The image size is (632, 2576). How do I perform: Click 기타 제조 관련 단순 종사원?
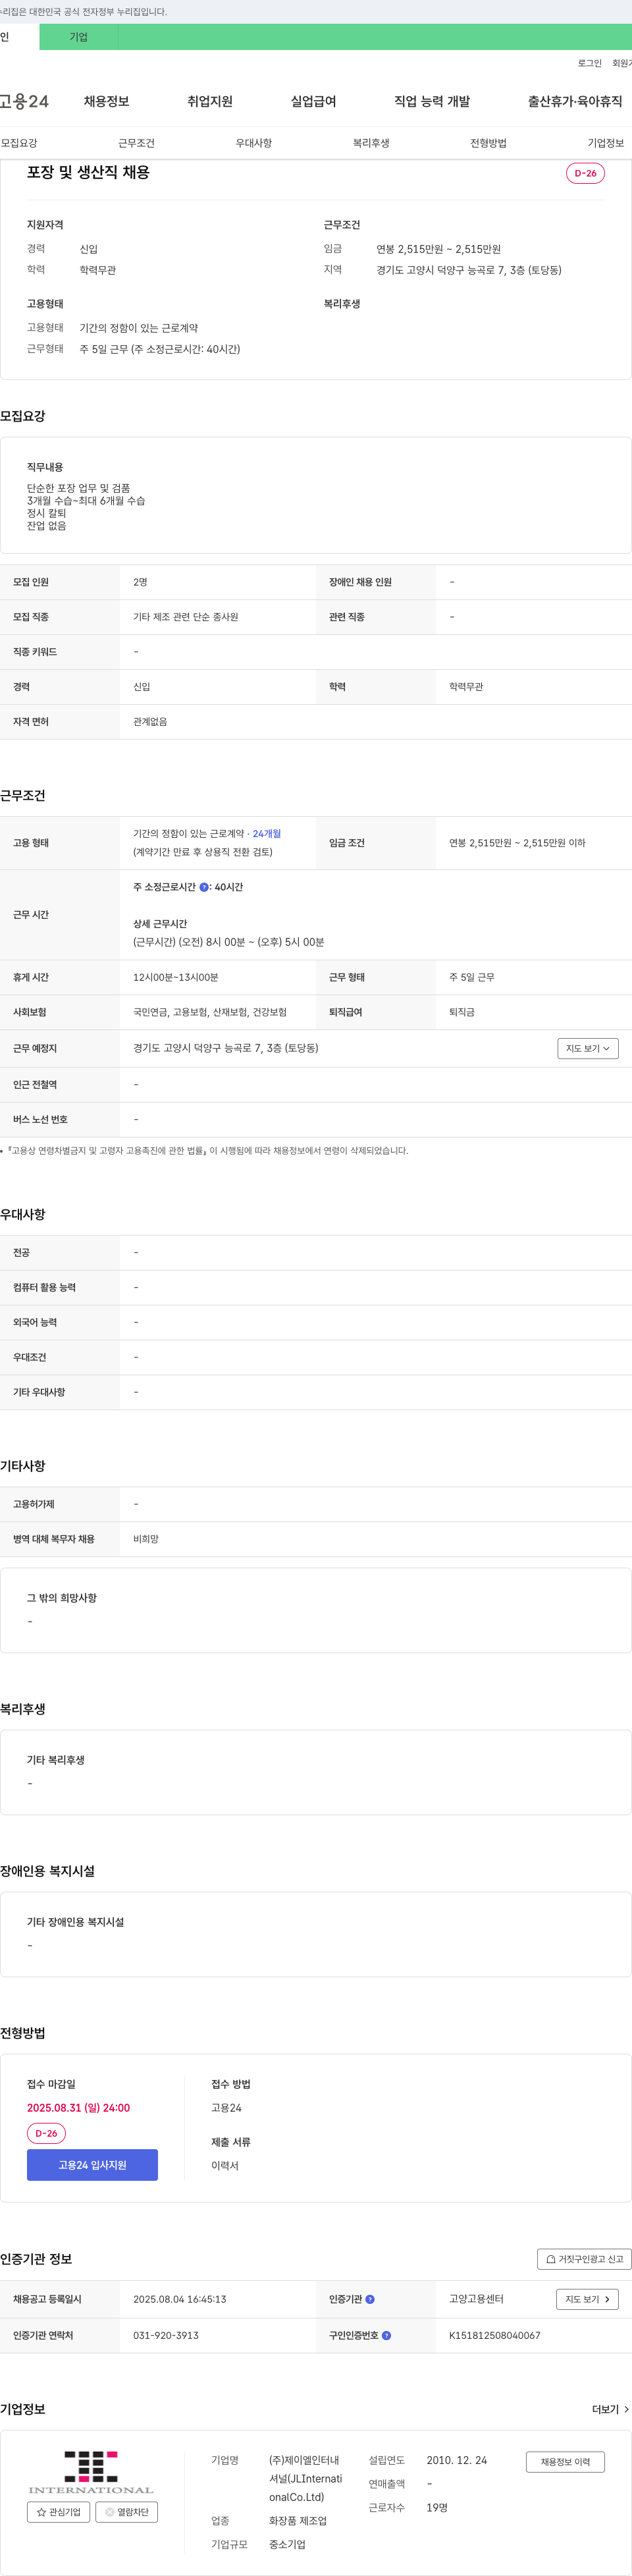[186, 617]
